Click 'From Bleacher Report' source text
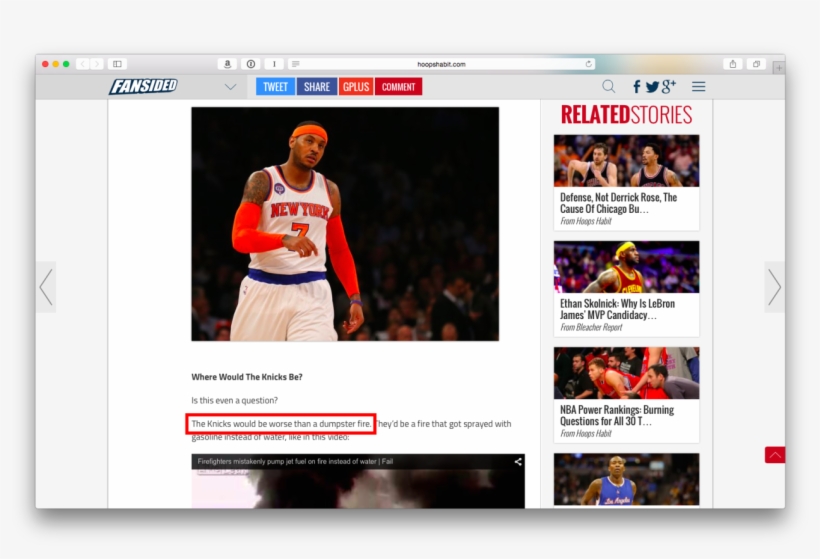 point(591,327)
